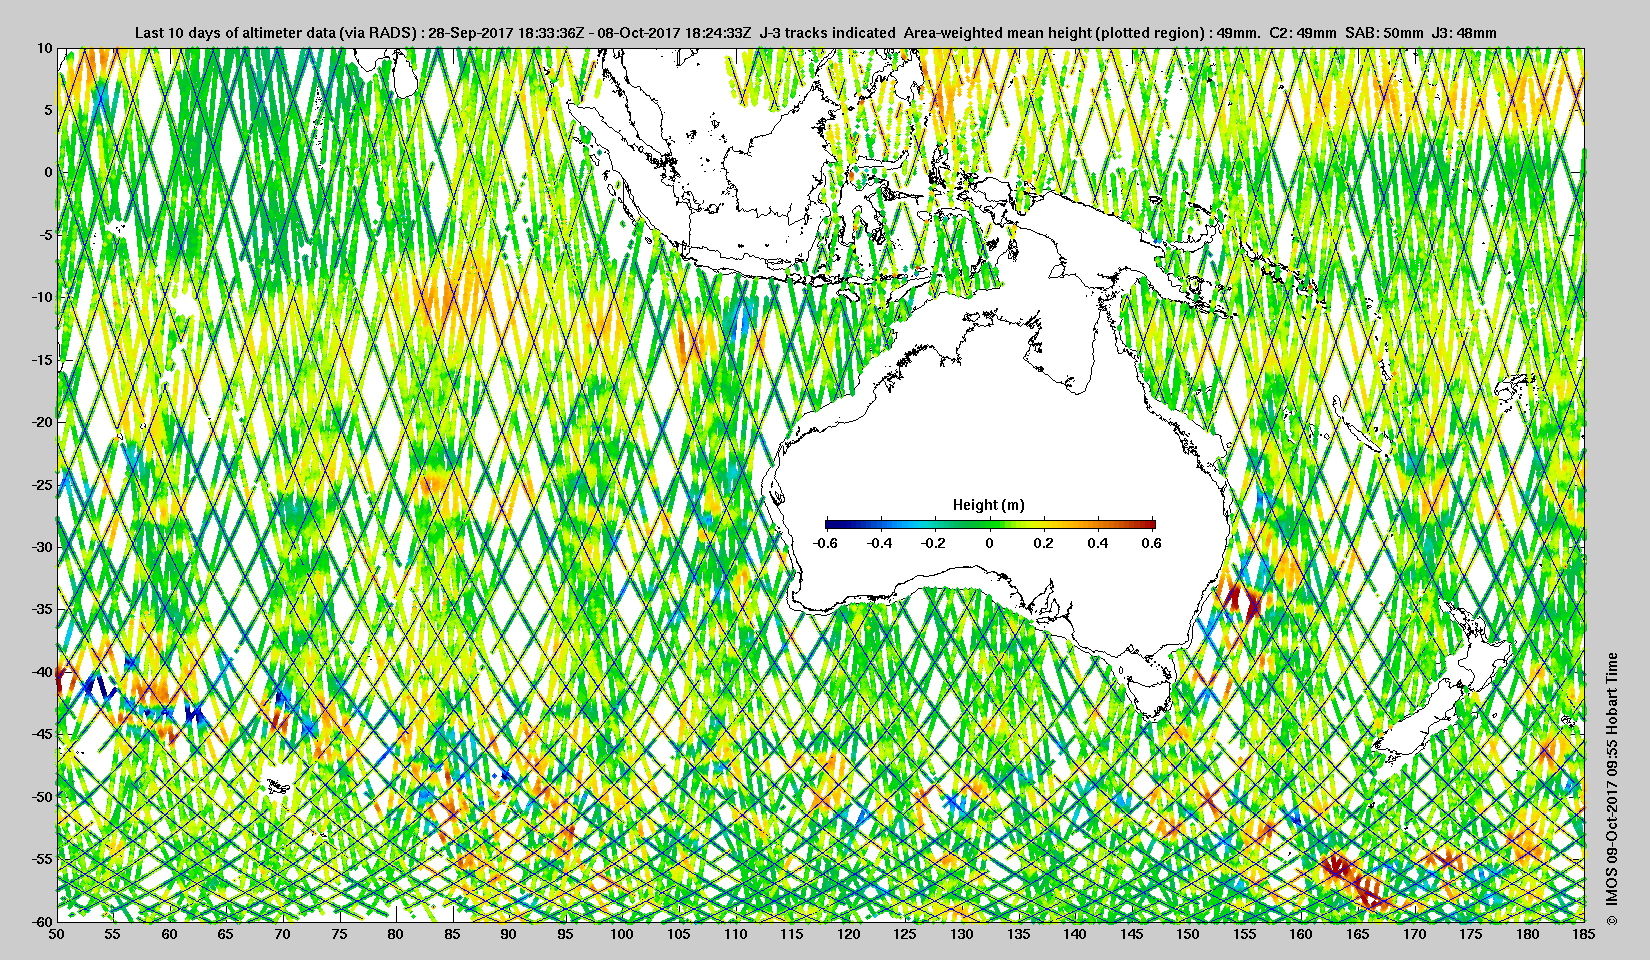This screenshot has width=1650, height=960.
Task: Click the colorbar tick label '0.2'
Action: [x=1043, y=543]
